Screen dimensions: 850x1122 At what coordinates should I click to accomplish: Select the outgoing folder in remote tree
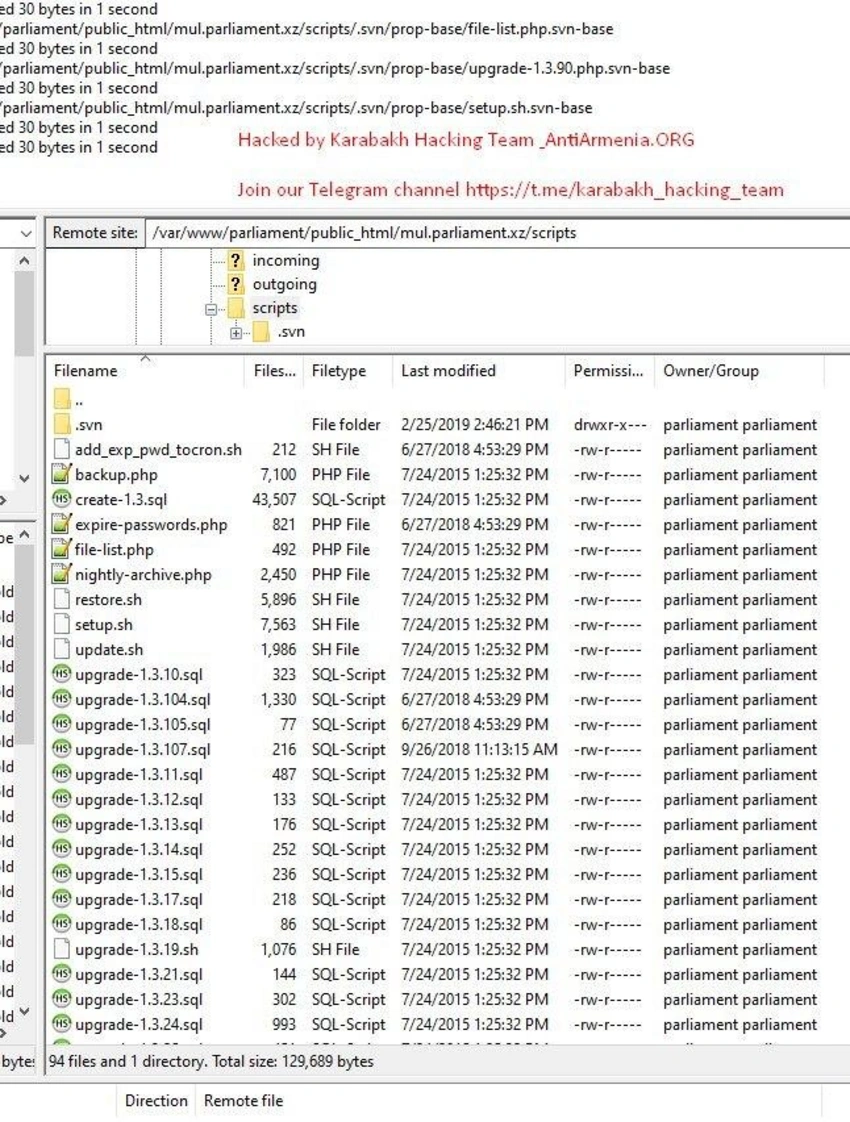click(x=284, y=284)
